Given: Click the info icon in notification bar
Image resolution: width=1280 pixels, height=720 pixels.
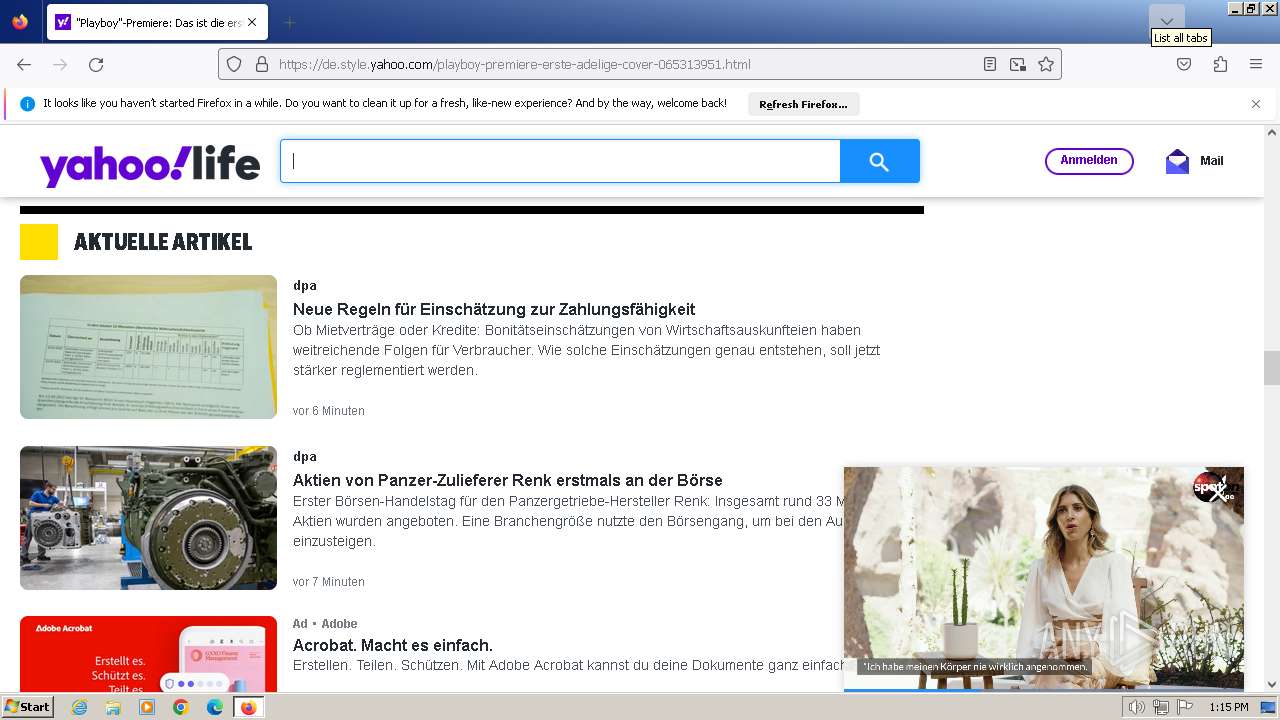Looking at the screenshot, I should [x=28, y=104].
